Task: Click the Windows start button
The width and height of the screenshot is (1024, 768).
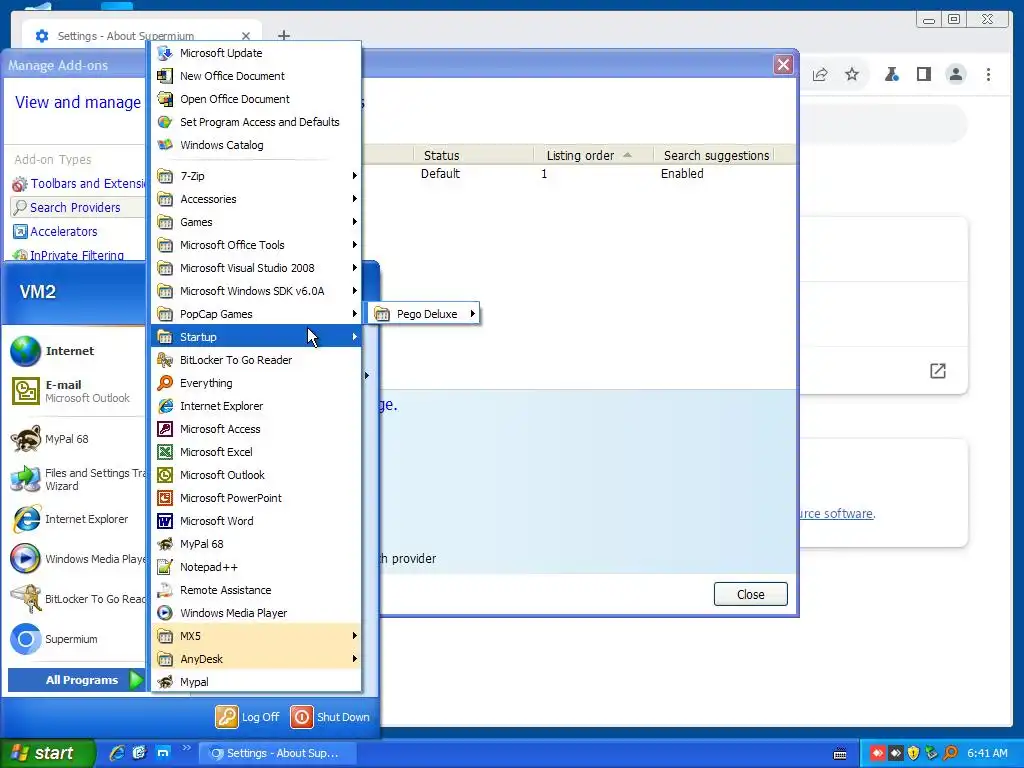Action: (46, 753)
